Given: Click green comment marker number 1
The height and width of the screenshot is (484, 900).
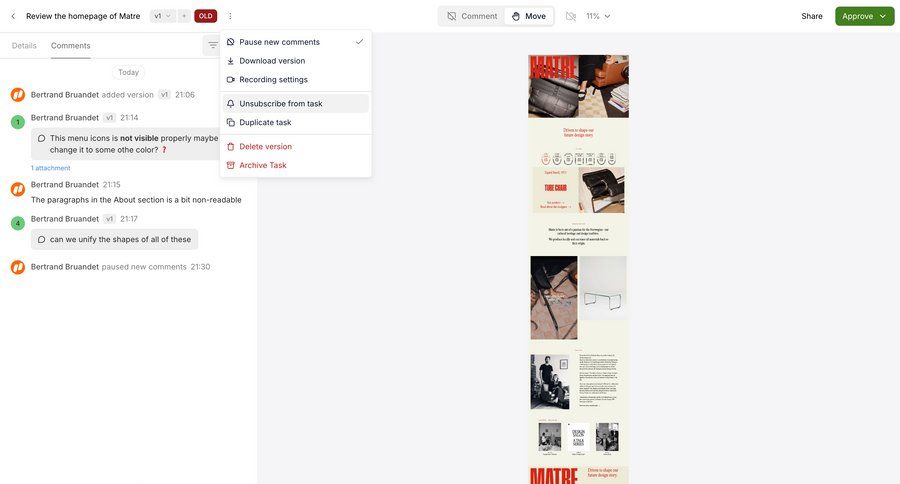Looking at the screenshot, I should 18,122.
